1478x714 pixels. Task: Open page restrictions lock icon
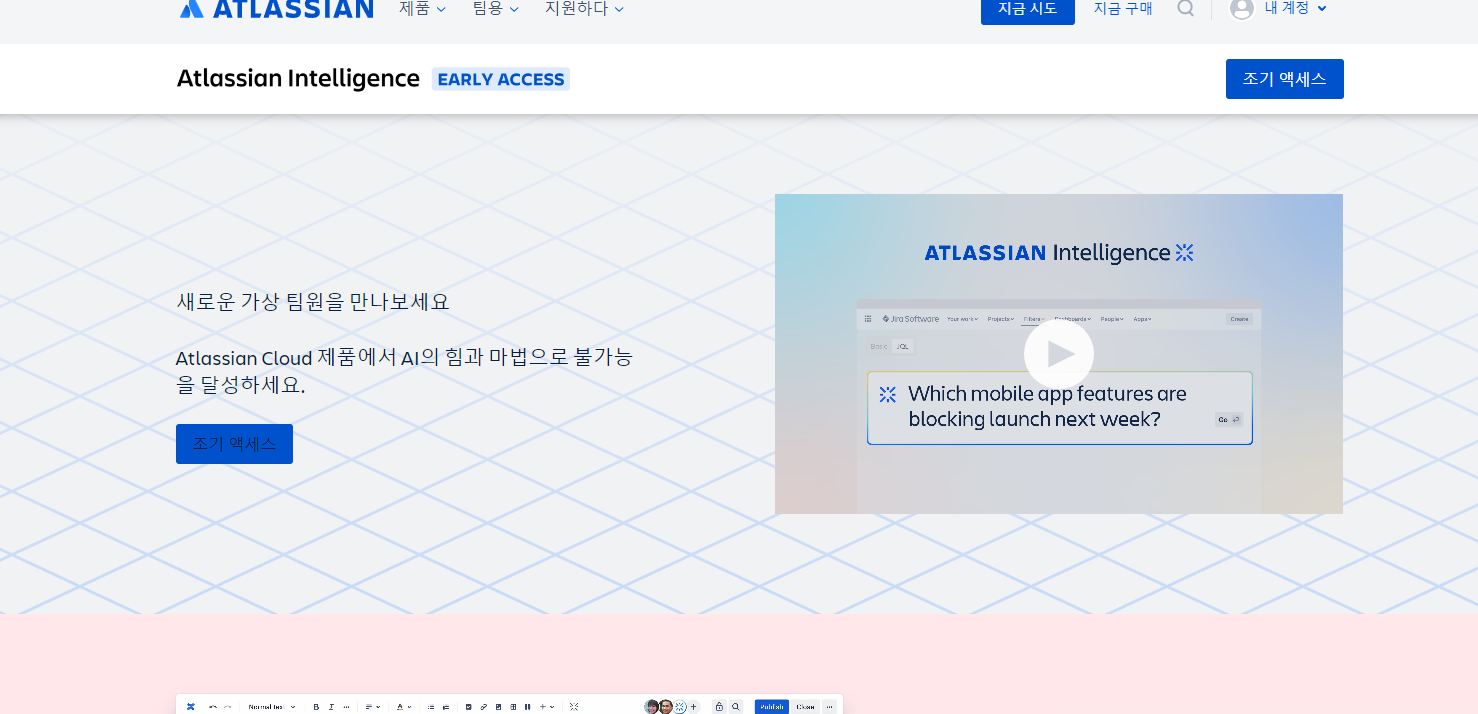[x=719, y=707]
